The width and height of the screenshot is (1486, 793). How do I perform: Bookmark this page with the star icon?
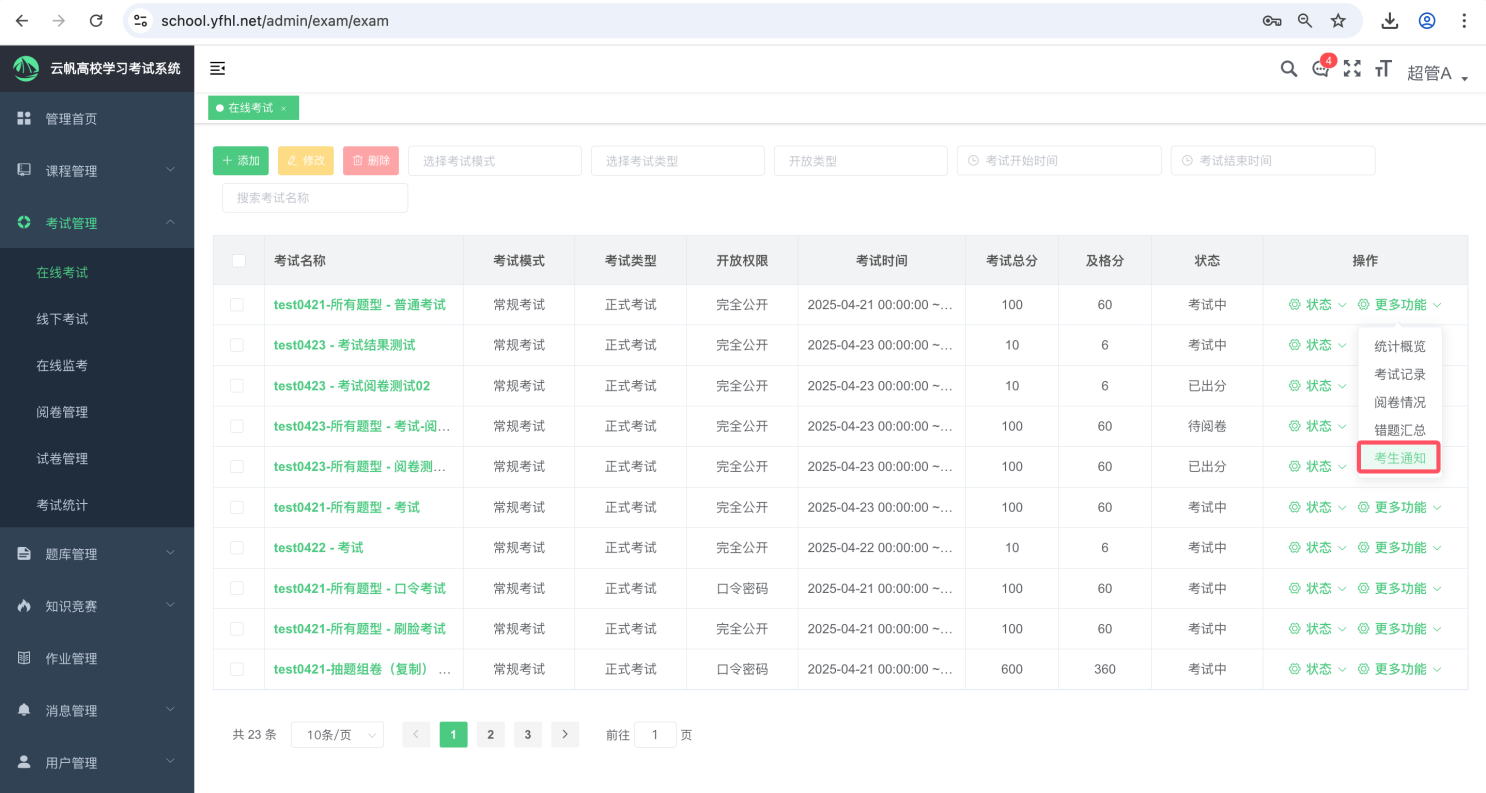tap(1338, 20)
